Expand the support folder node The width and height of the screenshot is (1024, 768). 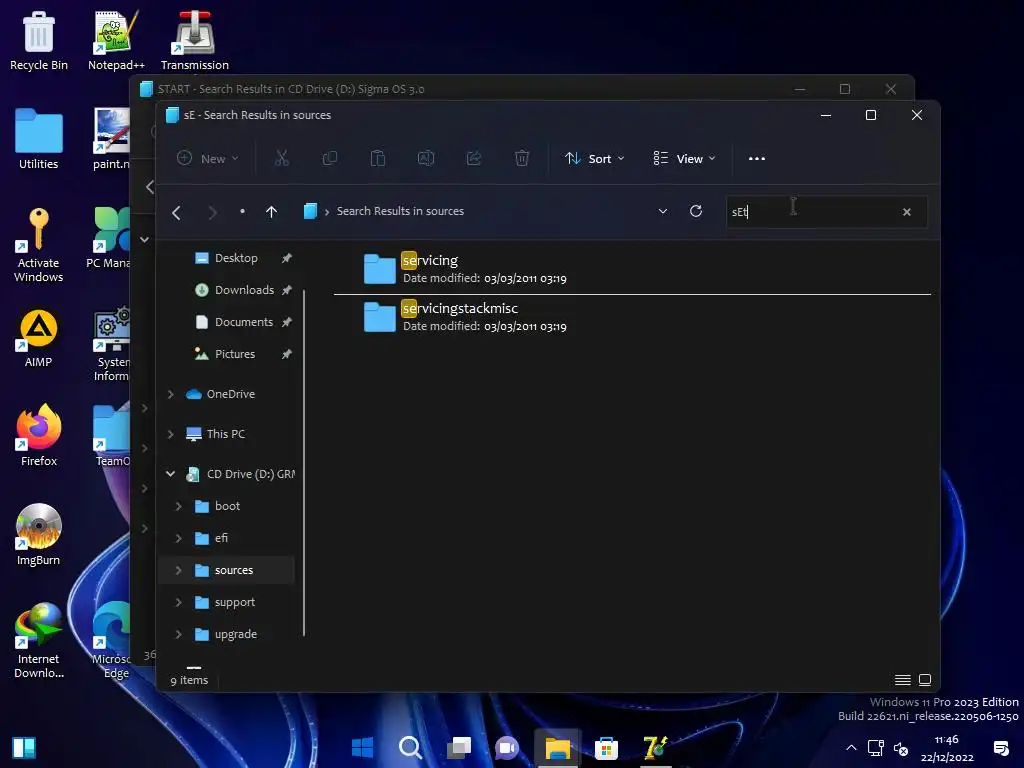click(178, 602)
